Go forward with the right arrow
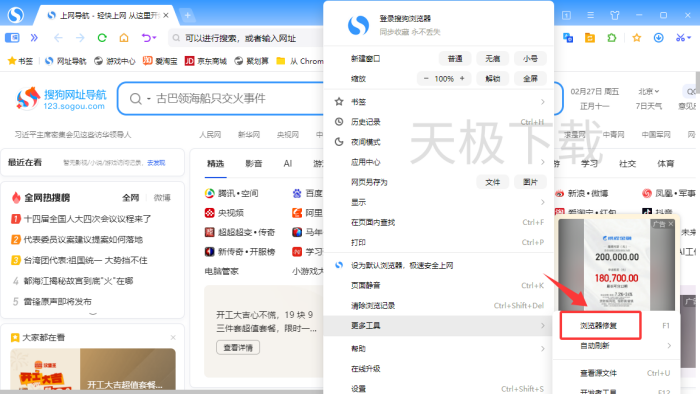 [x=80, y=38]
